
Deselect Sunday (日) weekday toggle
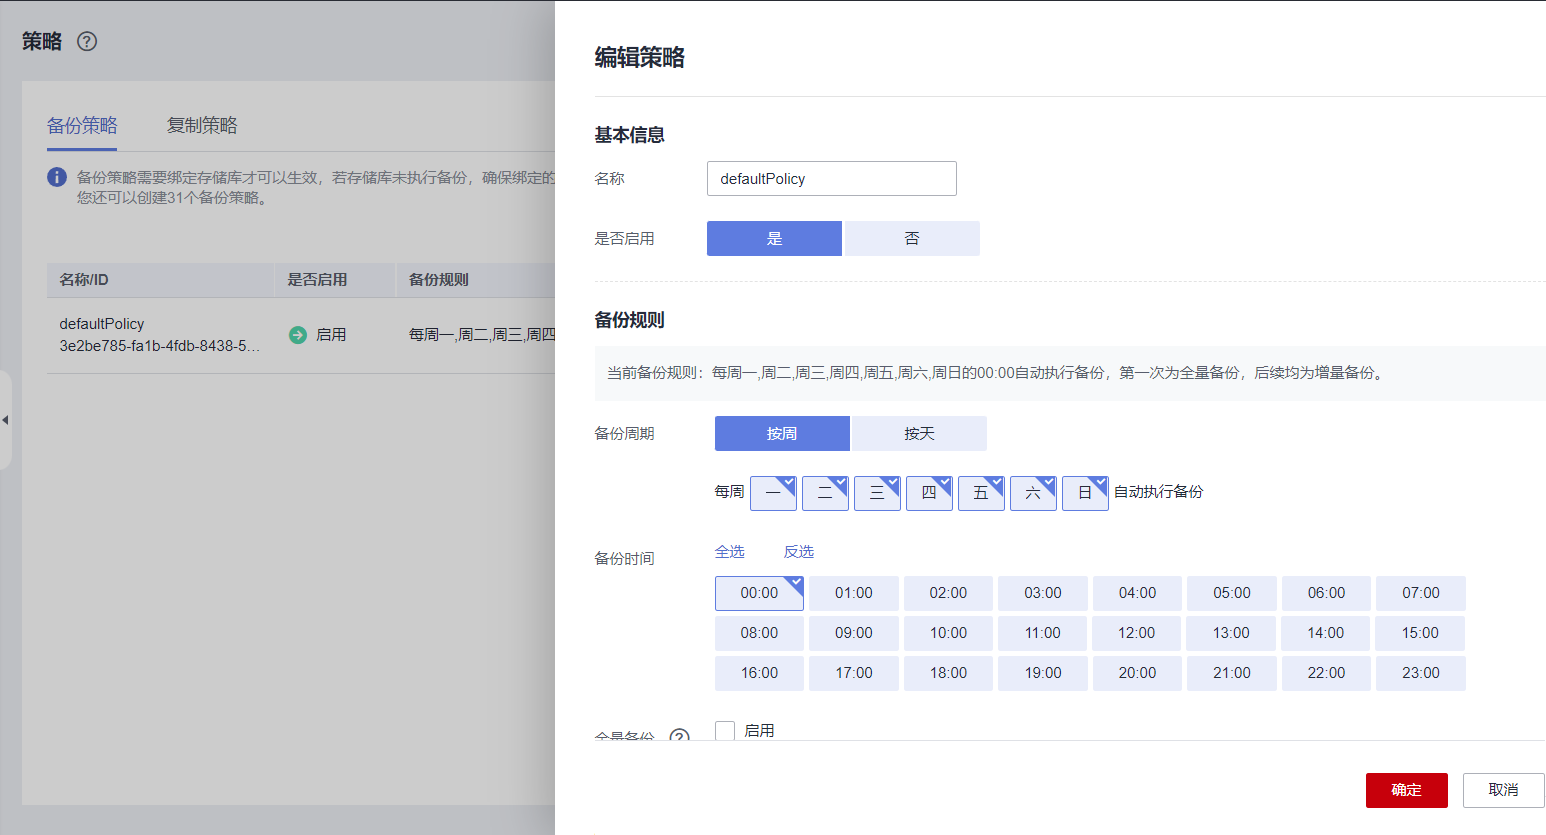pos(1085,493)
